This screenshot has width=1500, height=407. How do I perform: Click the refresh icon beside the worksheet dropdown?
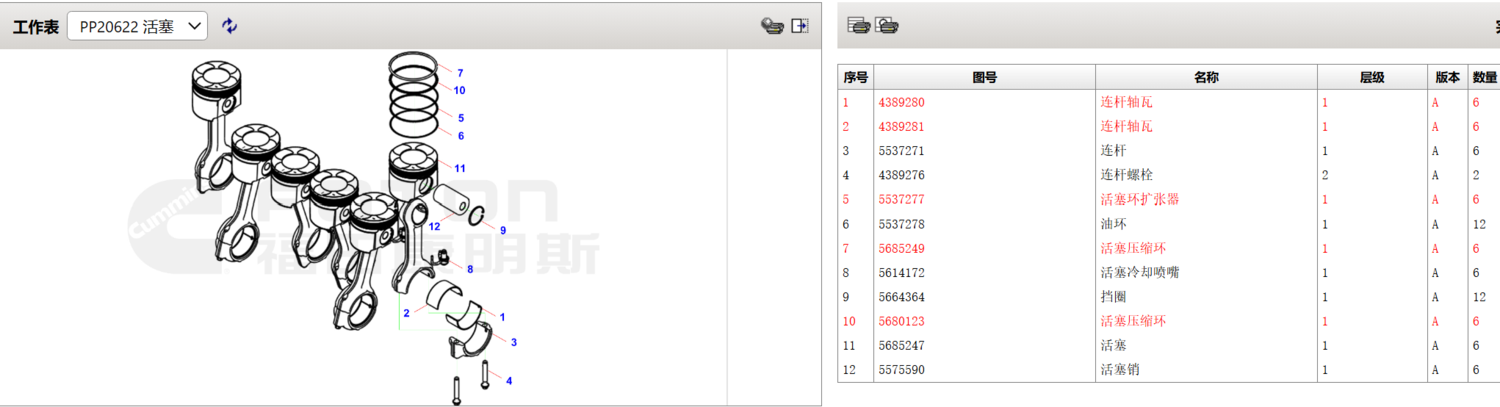click(x=230, y=26)
